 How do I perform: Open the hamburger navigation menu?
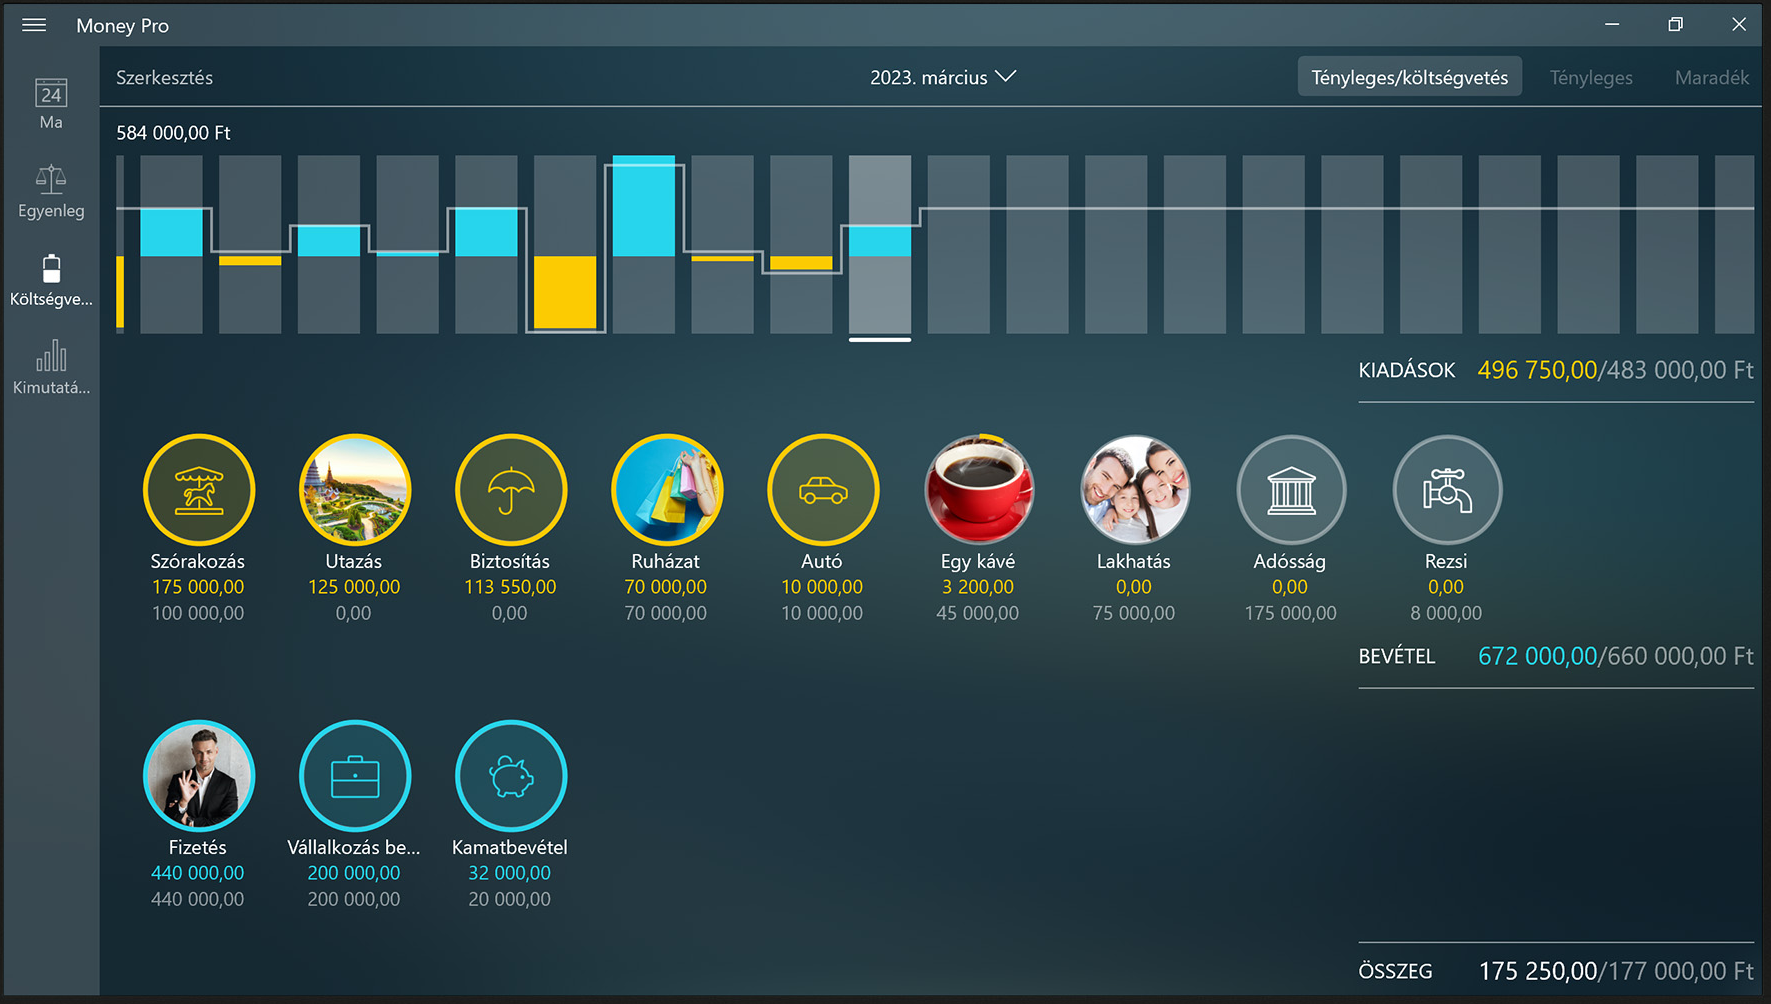pos(34,25)
